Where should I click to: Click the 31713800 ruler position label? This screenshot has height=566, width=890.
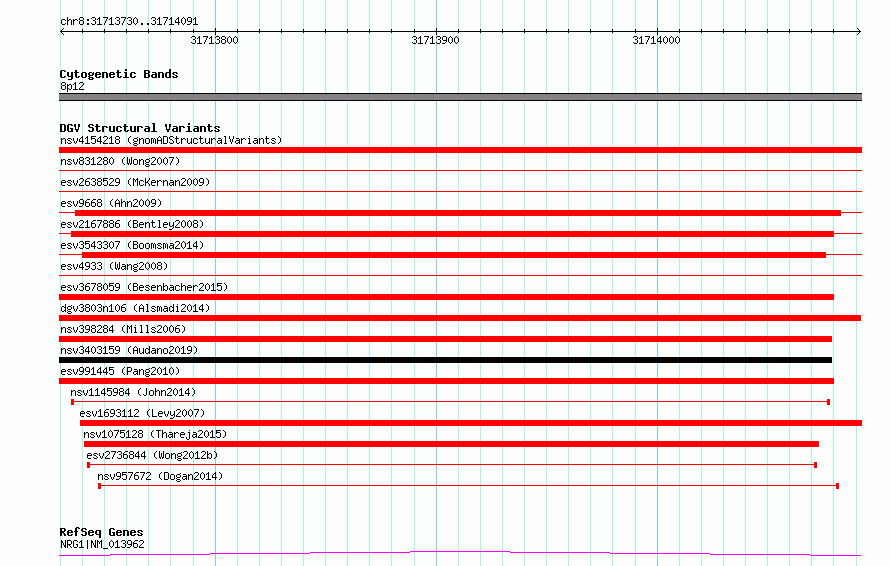point(215,40)
